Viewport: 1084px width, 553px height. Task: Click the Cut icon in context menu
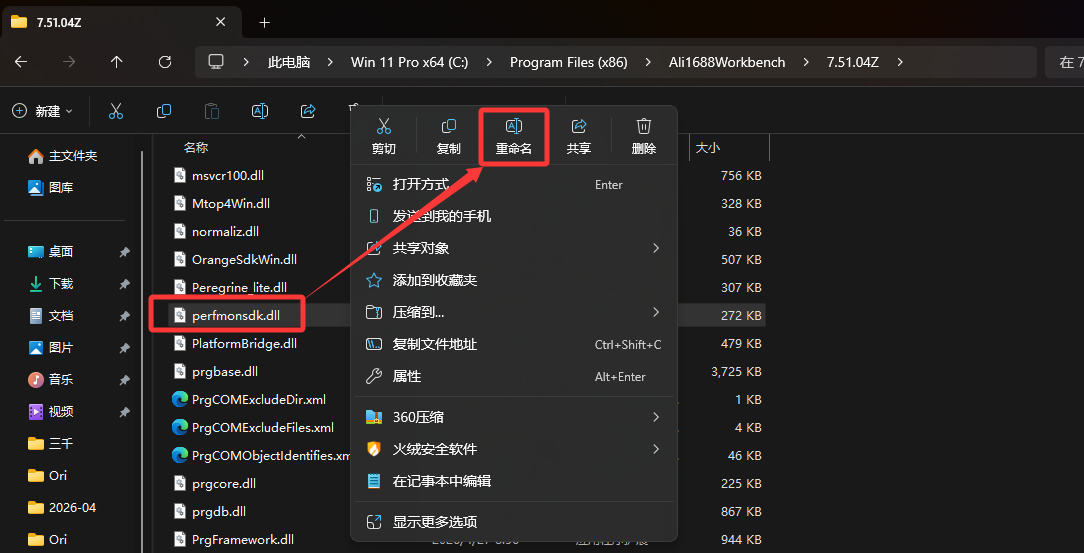tap(383, 127)
